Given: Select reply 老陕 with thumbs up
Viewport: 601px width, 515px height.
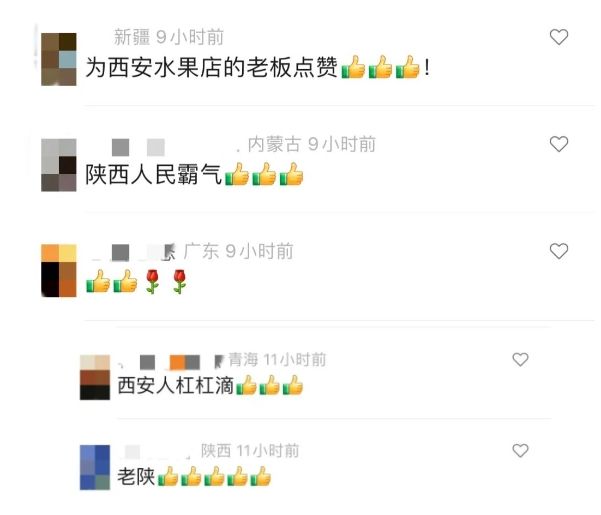Looking at the screenshot, I should (x=194, y=476).
